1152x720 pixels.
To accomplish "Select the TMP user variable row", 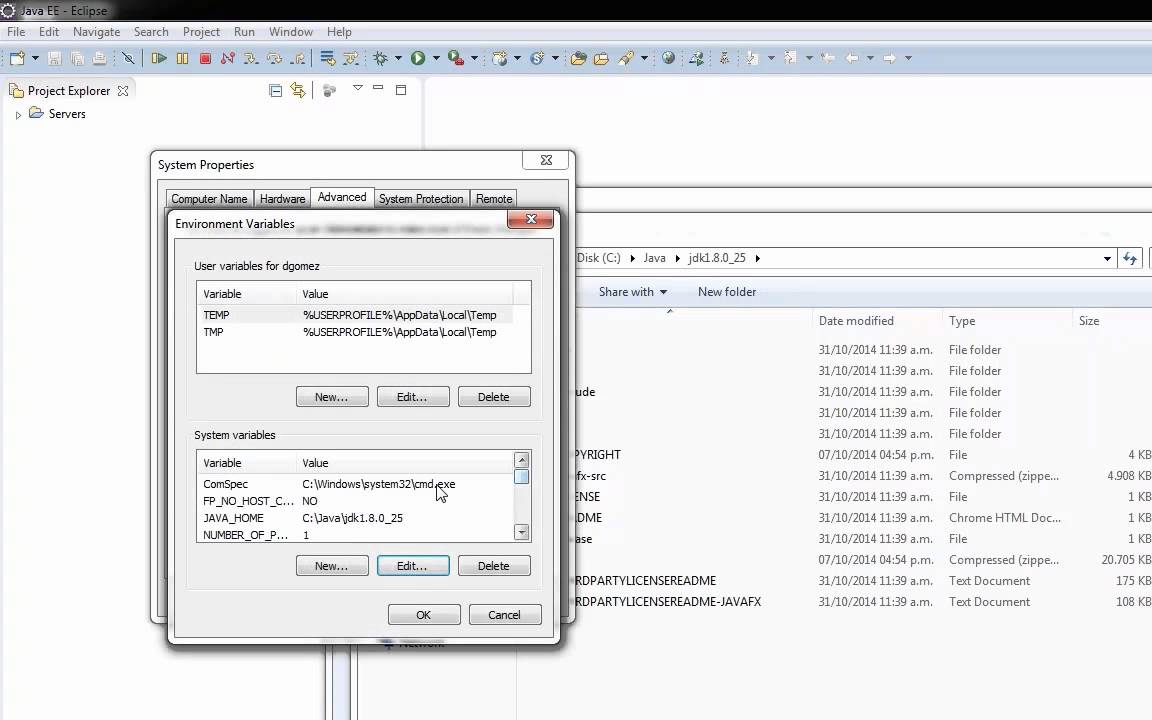I will click(x=356, y=332).
